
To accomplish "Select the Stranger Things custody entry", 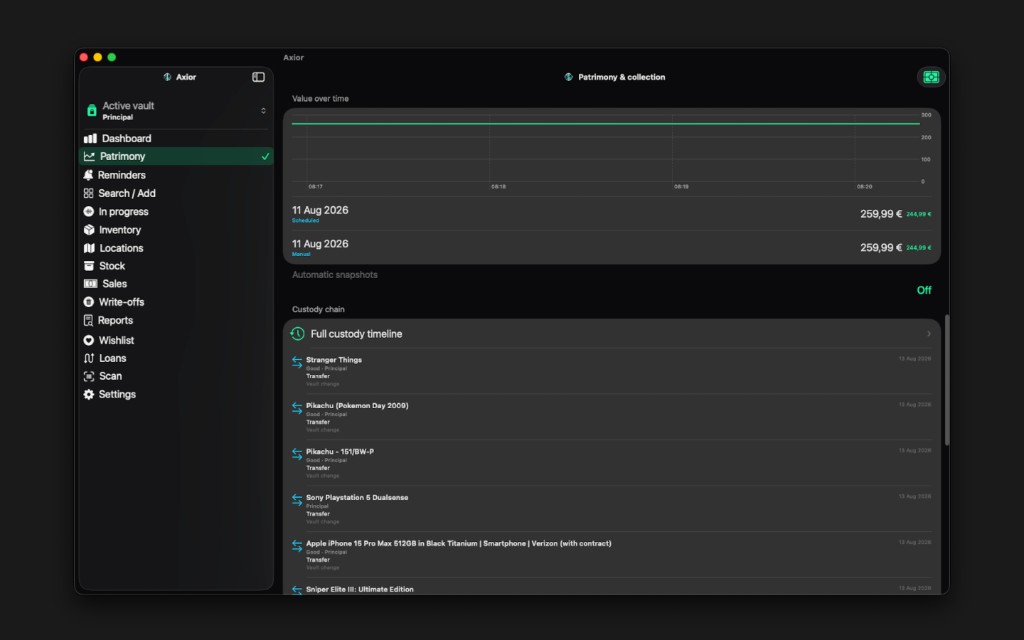I will pos(612,371).
